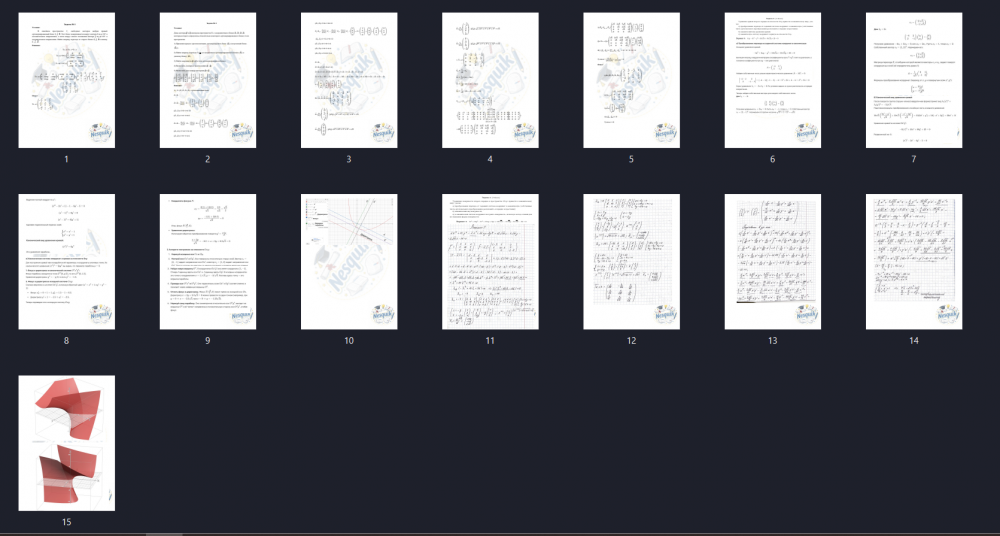Click page number label 10
This screenshot has width=1000, height=536.
(x=349, y=341)
